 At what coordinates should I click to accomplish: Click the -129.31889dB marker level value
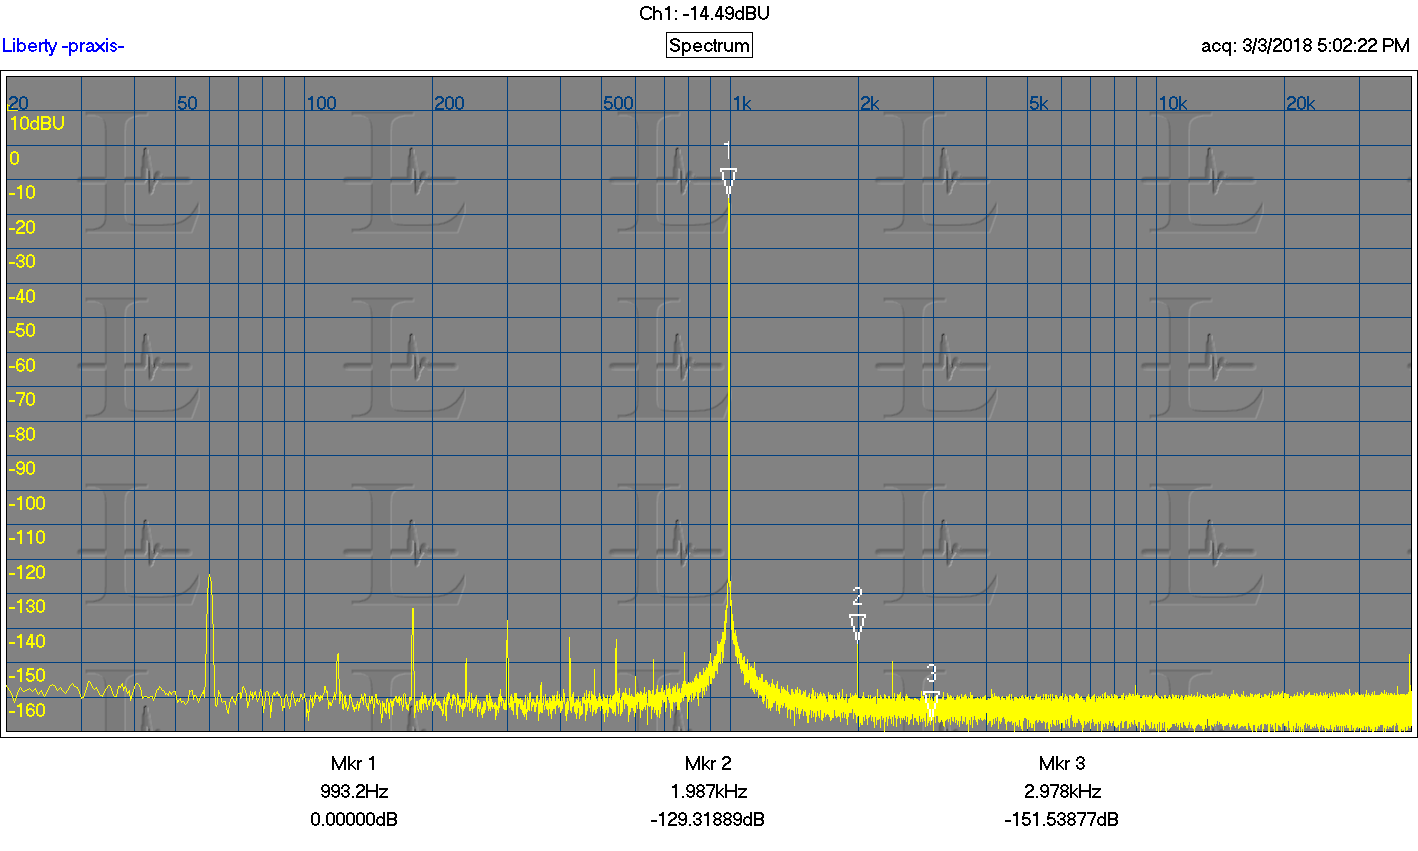coord(708,820)
